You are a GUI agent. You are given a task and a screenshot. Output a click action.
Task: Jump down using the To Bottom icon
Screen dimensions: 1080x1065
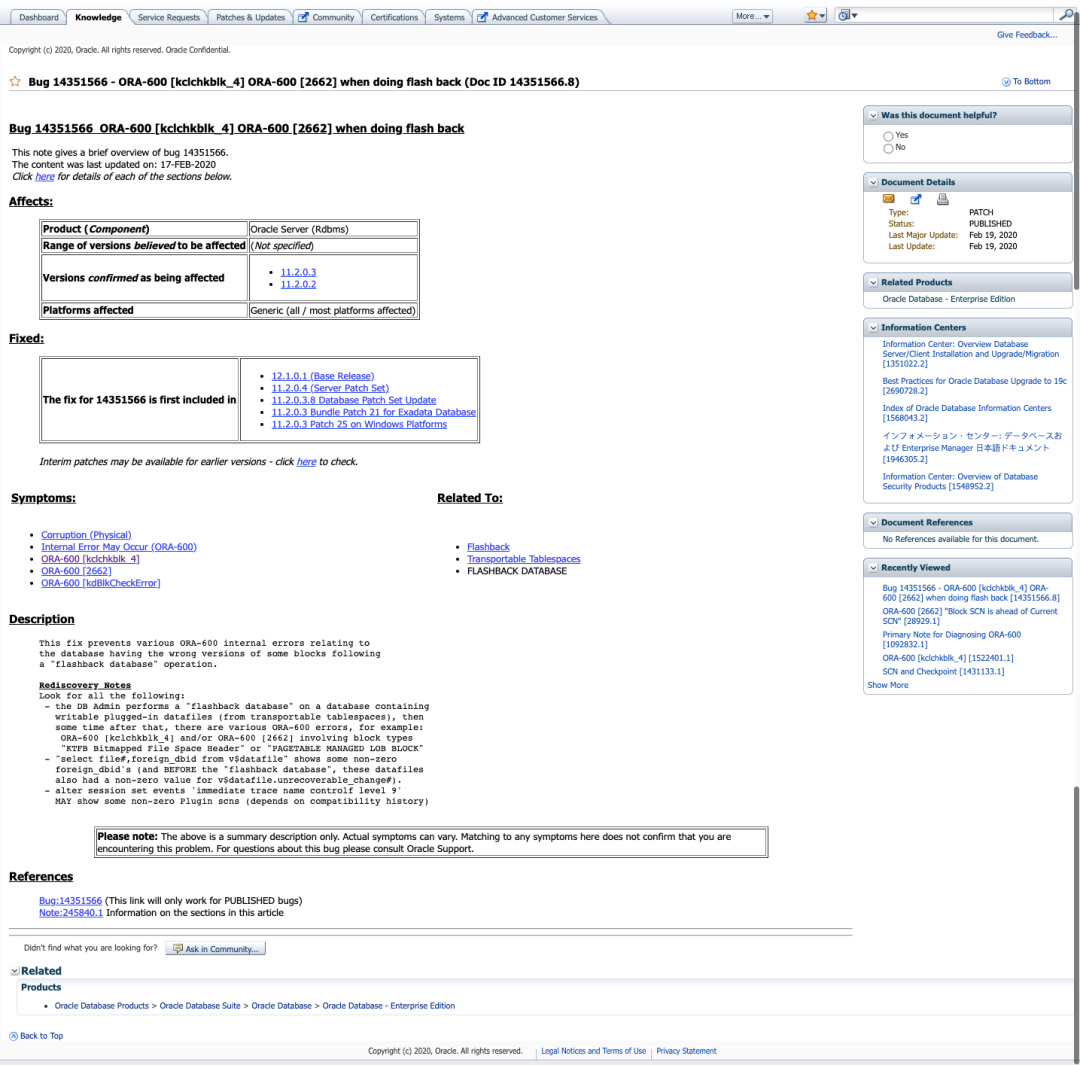coord(1005,81)
